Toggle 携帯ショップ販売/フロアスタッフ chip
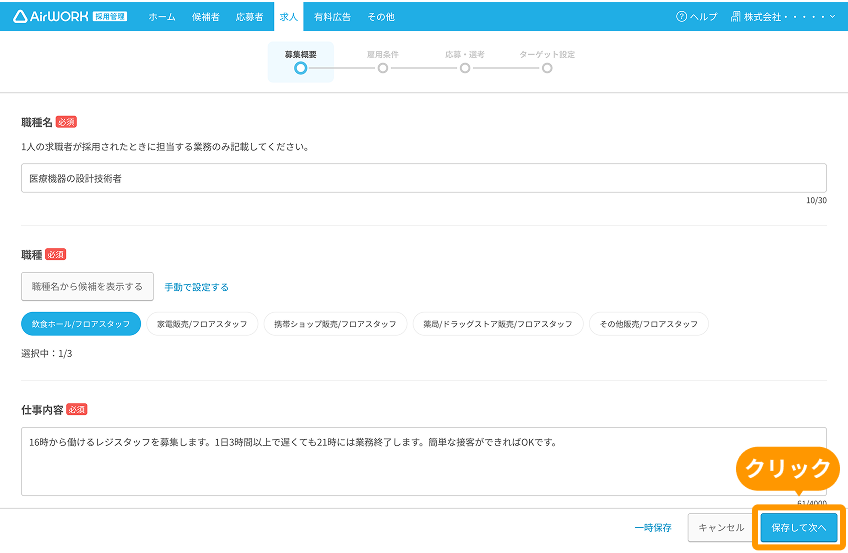 (x=335, y=324)
